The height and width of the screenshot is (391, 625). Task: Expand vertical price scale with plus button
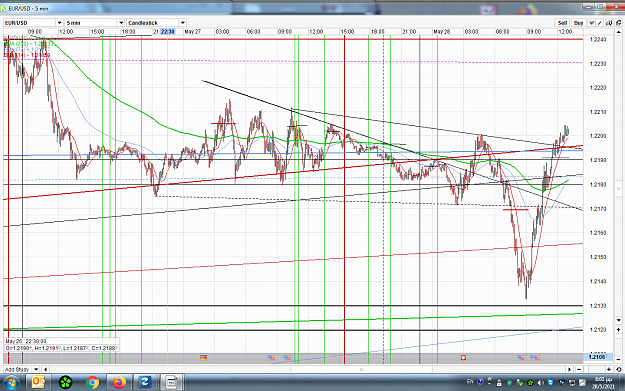[619, 330]
